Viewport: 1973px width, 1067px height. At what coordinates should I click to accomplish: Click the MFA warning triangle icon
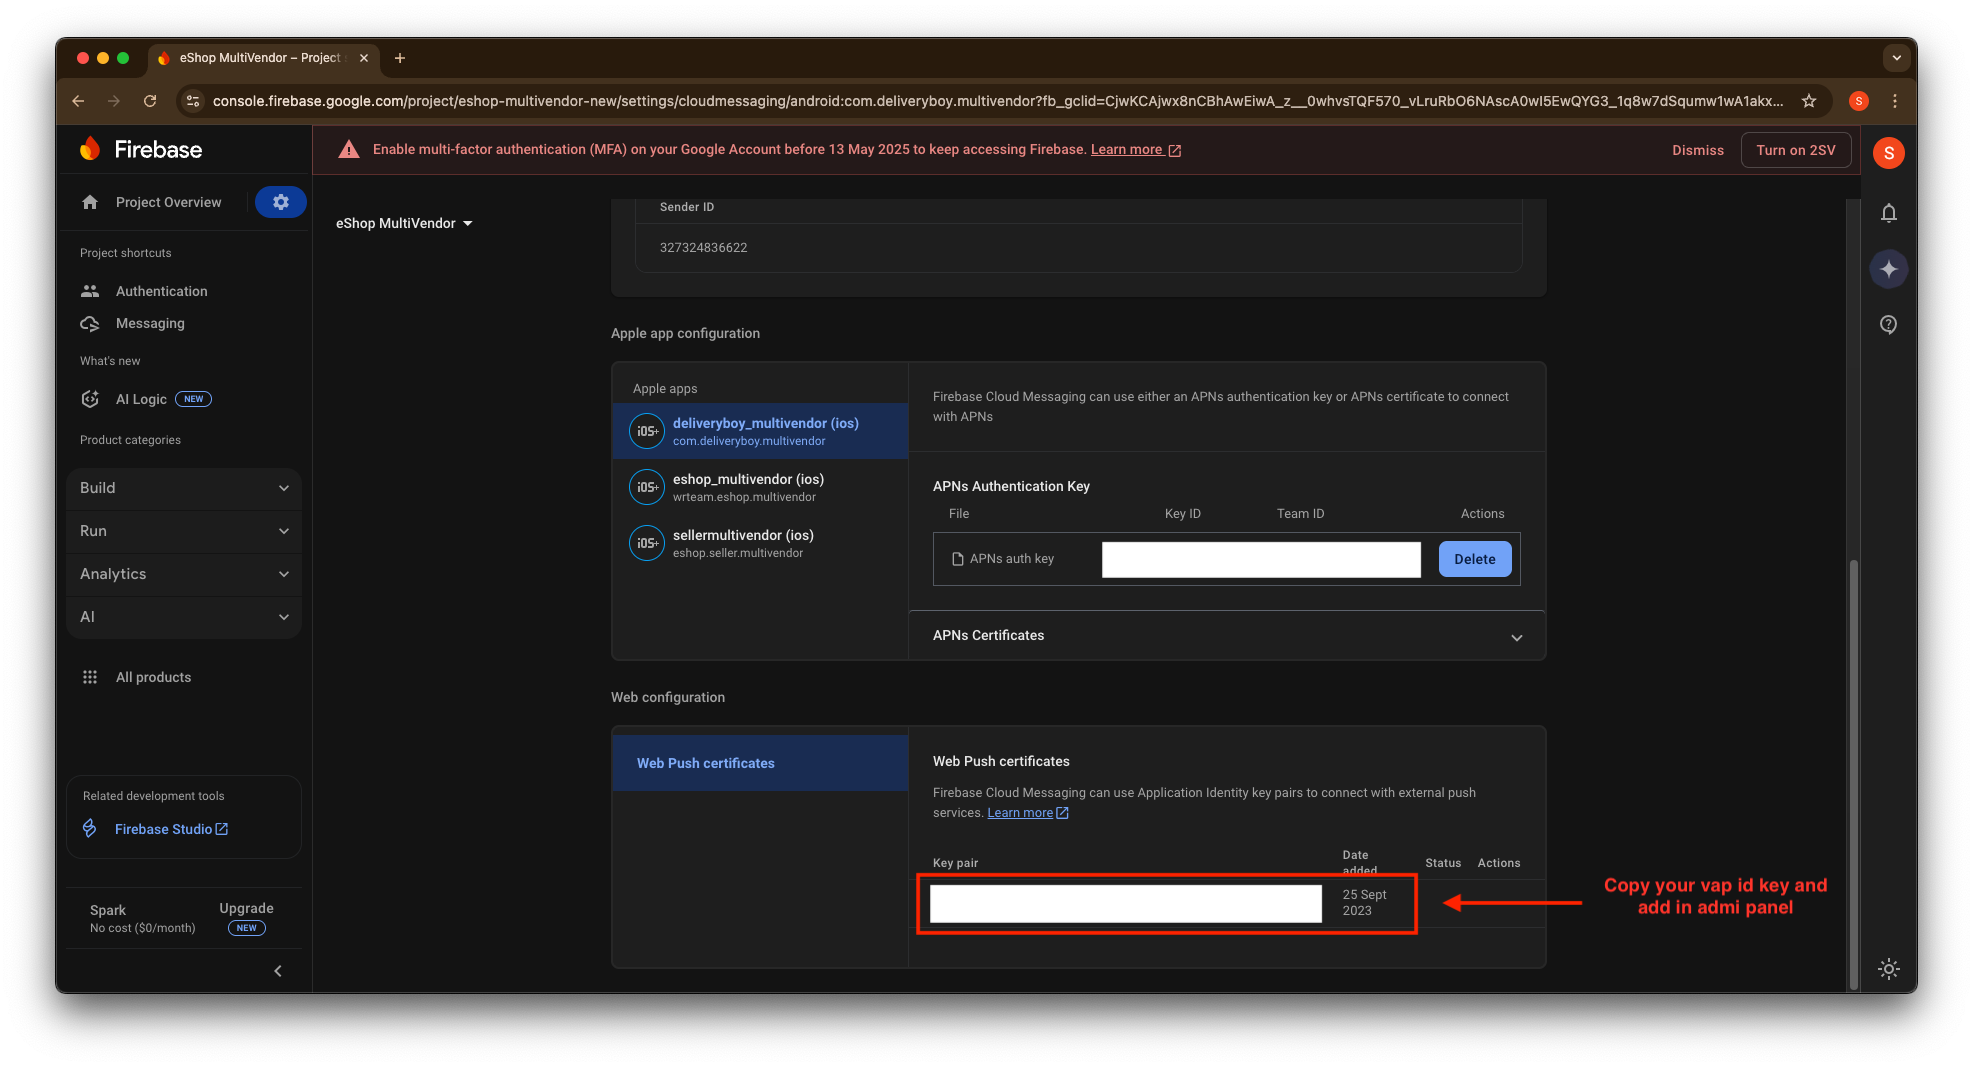pyautogui.click(x=348, y=150)
